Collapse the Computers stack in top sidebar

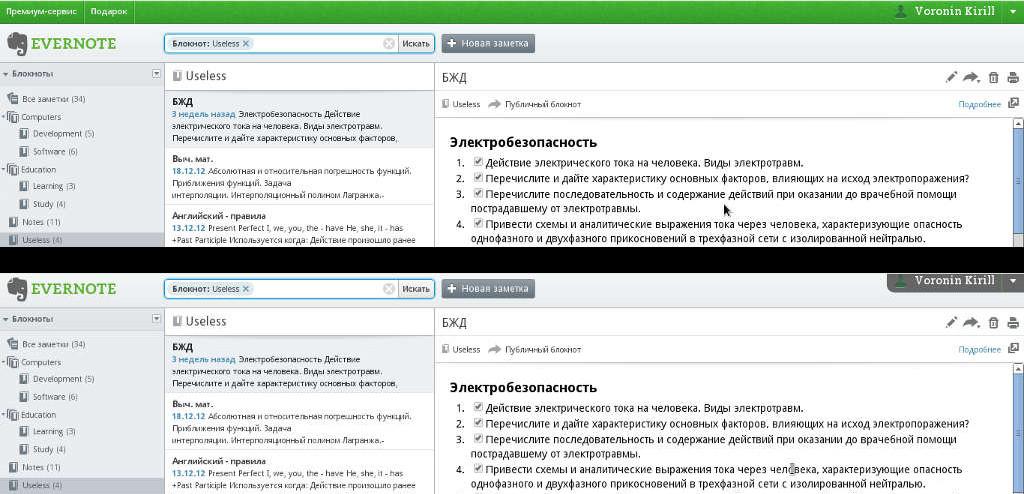coord(5,117)
